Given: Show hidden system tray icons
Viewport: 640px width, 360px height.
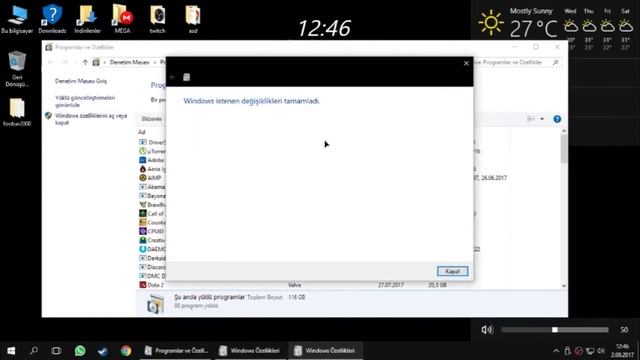Looking at the screenshot, I should 556,351.
